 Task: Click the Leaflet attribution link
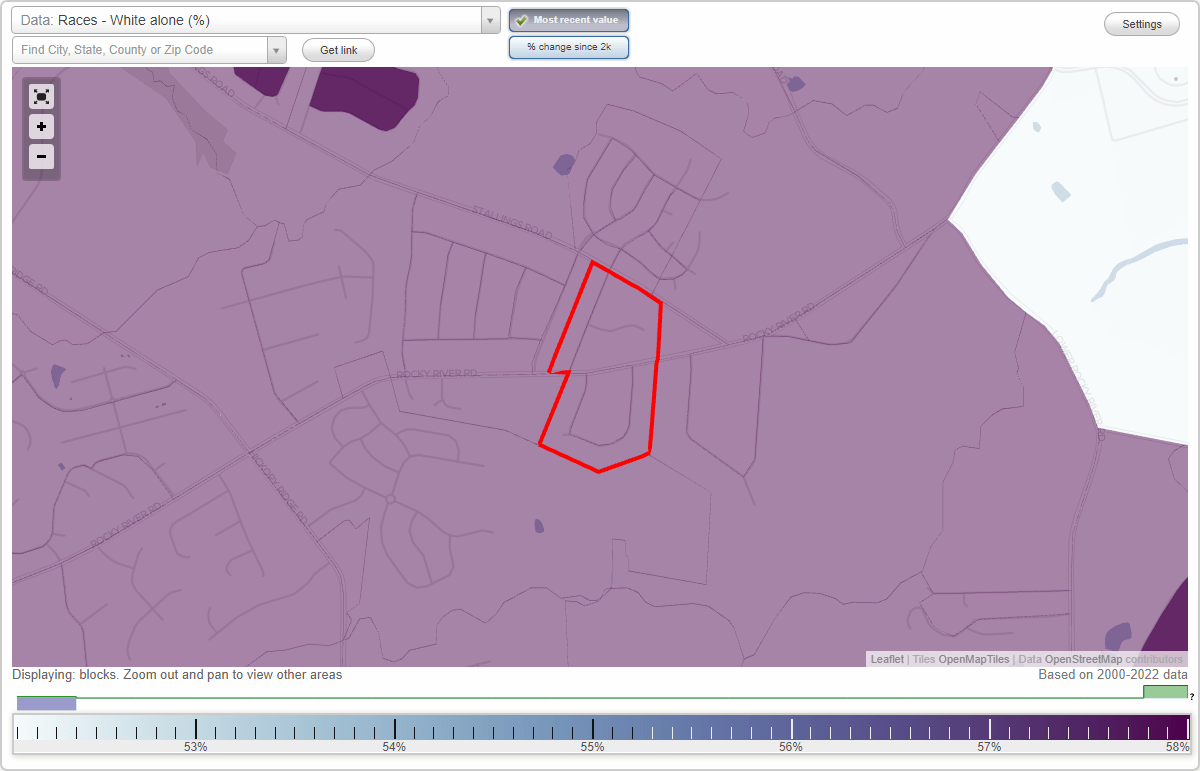(886, 659)
